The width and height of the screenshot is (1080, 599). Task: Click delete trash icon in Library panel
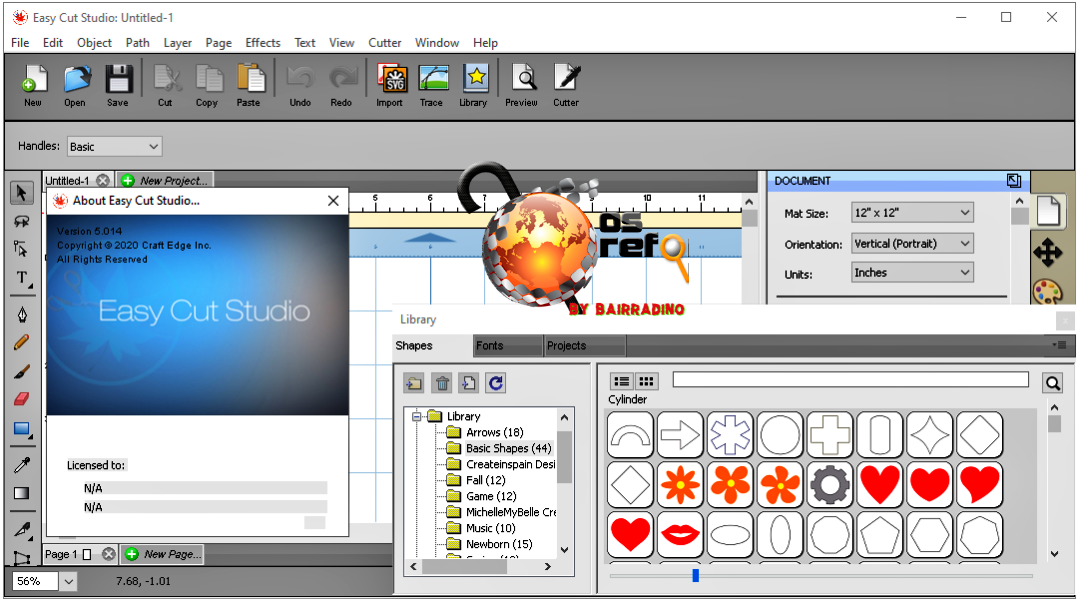pyautogui.click(x=442, y=383)
